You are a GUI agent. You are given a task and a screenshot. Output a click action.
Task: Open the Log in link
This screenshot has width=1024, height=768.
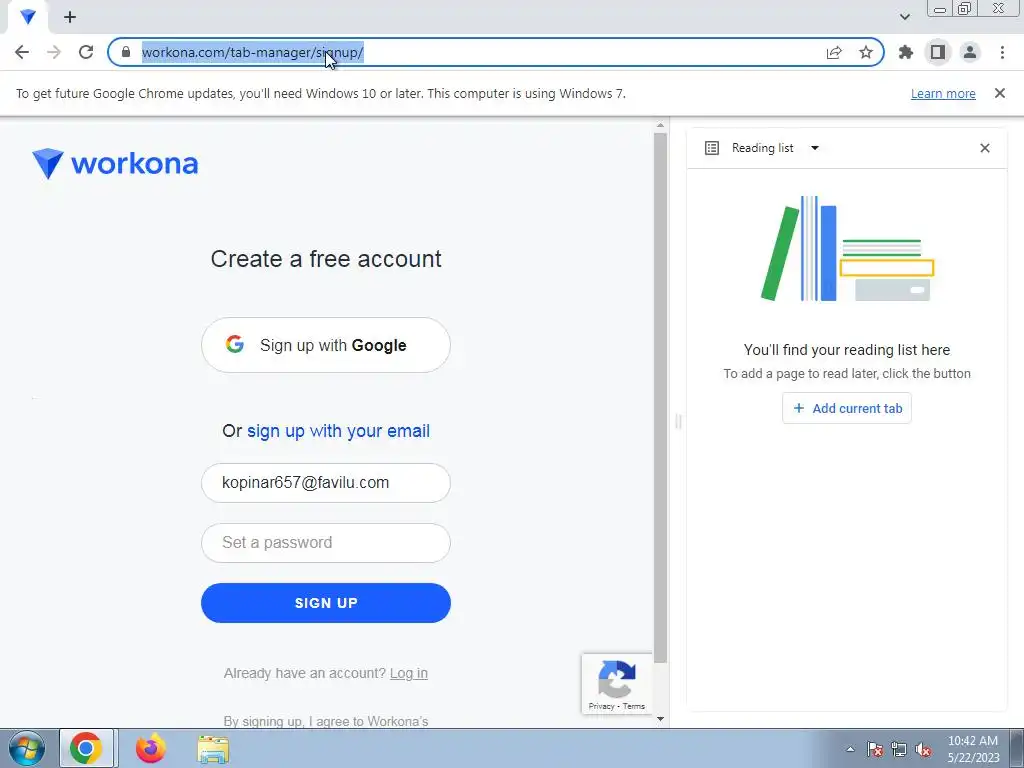(409, 673)
